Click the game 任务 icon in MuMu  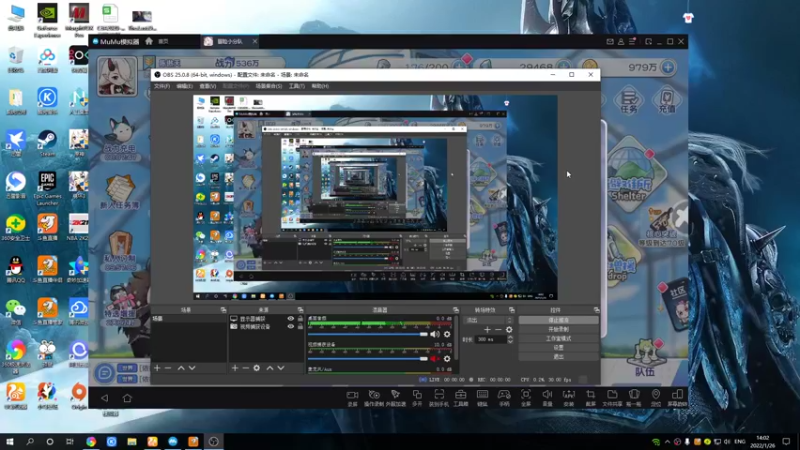coord(629,99)
